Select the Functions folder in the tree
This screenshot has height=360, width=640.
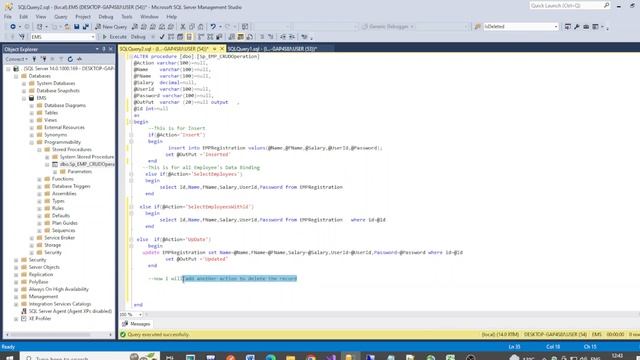pyautogui.click(x=62, y=179)
